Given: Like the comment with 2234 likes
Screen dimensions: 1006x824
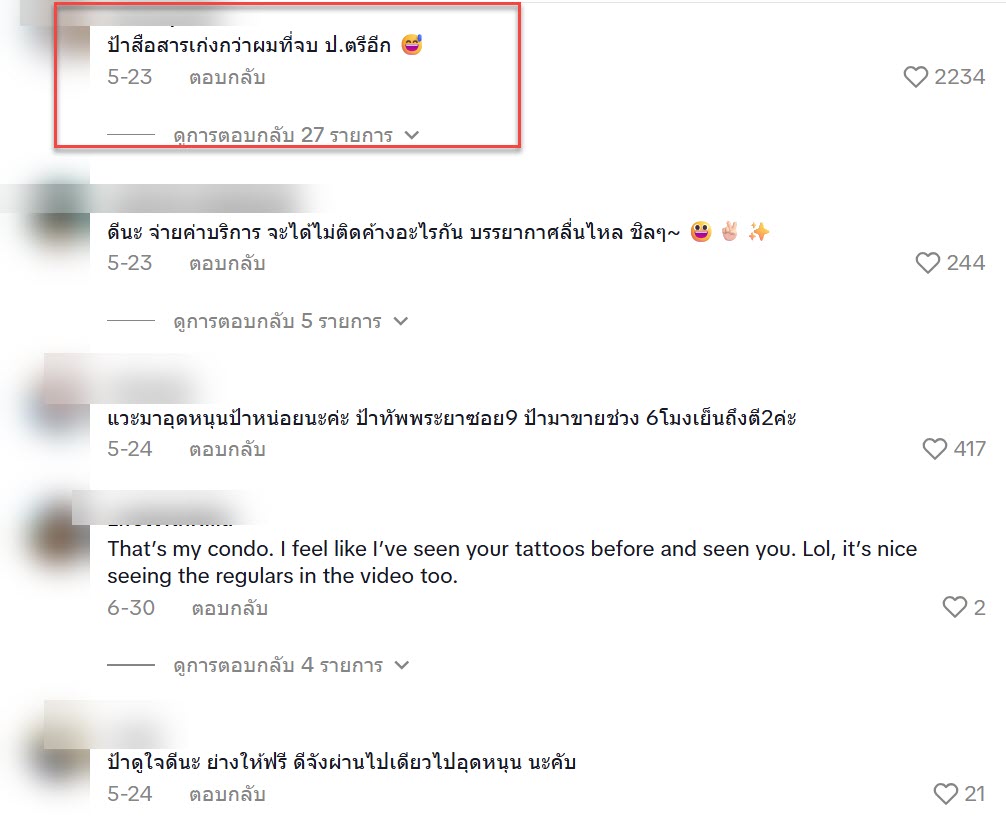Looking at the screenshot, I should click(916, 77).
